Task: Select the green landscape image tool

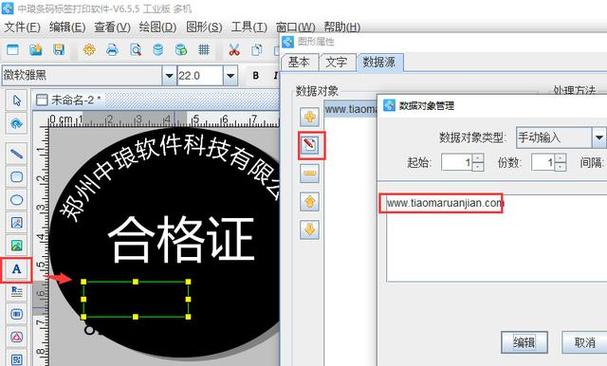Action: (16, 246)
